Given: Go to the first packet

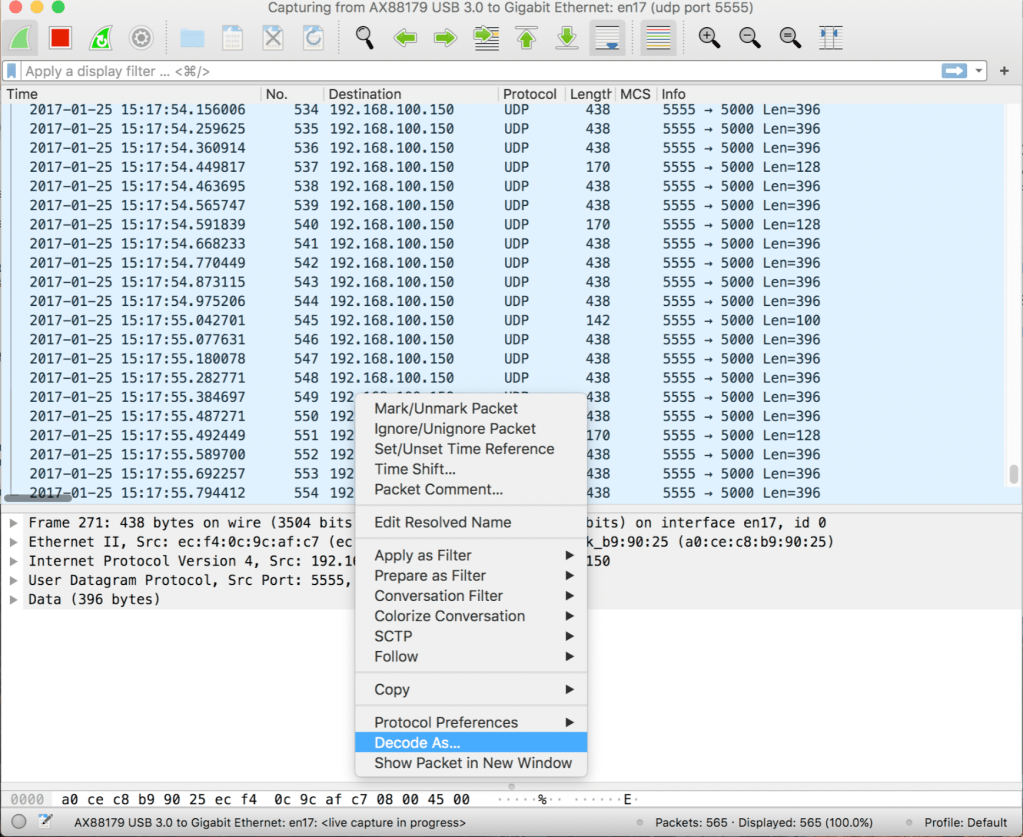Looking at the screenshot, I should (x=526, y=38).
